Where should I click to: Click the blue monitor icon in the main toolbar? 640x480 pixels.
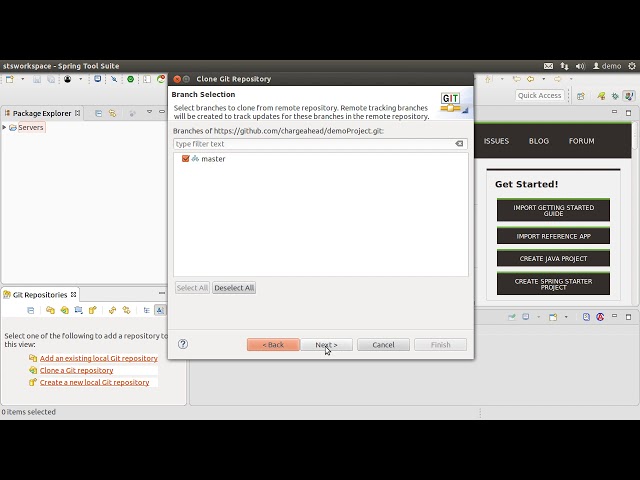[98, 79]
